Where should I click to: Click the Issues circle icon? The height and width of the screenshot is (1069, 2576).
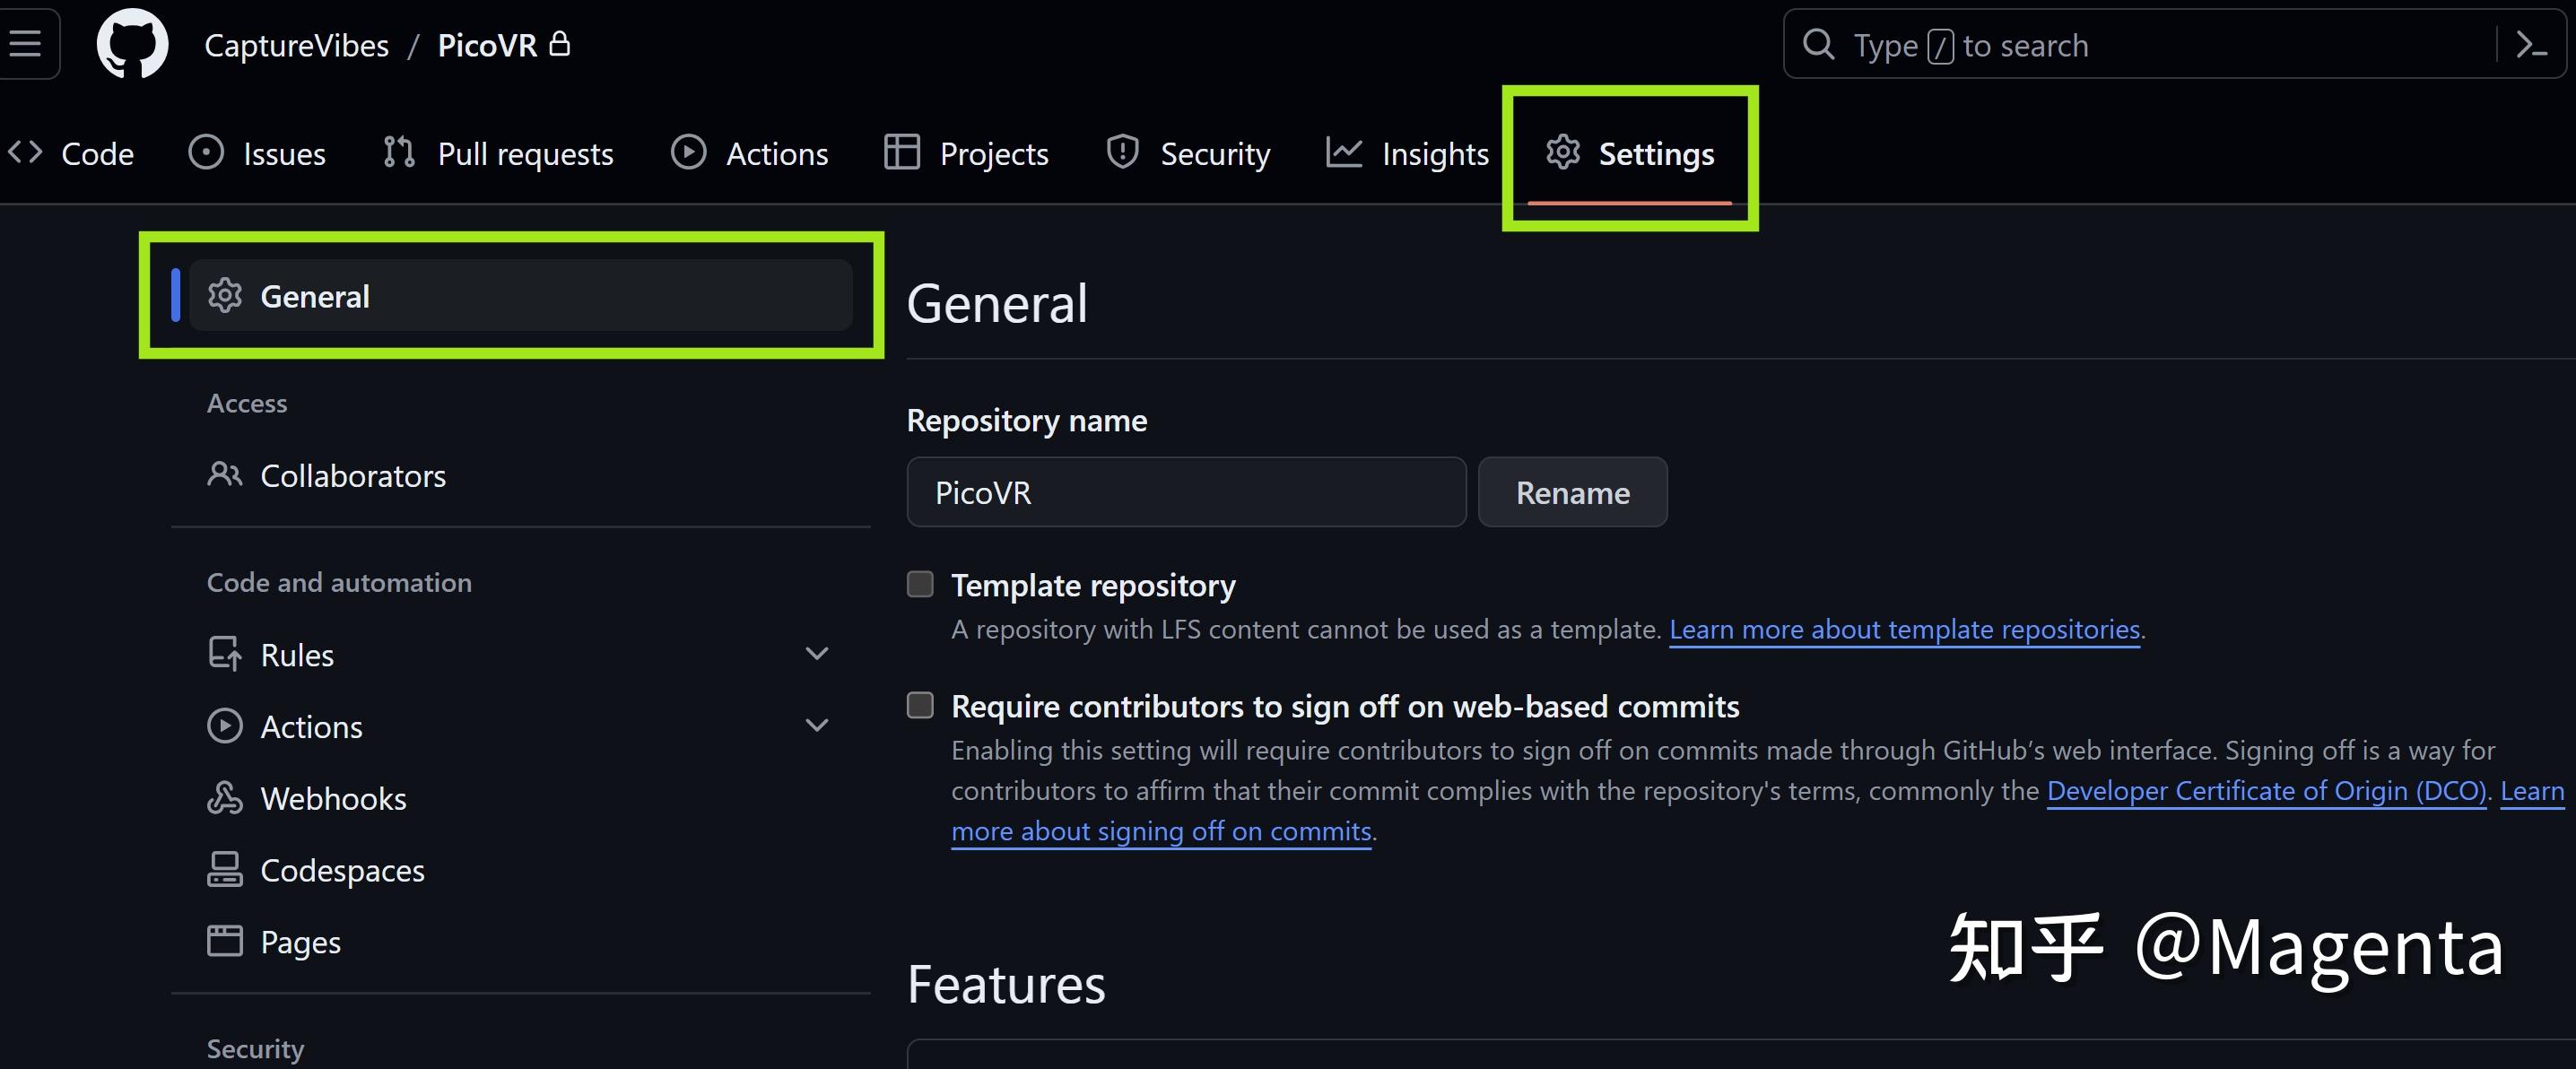tap(206, 152)
